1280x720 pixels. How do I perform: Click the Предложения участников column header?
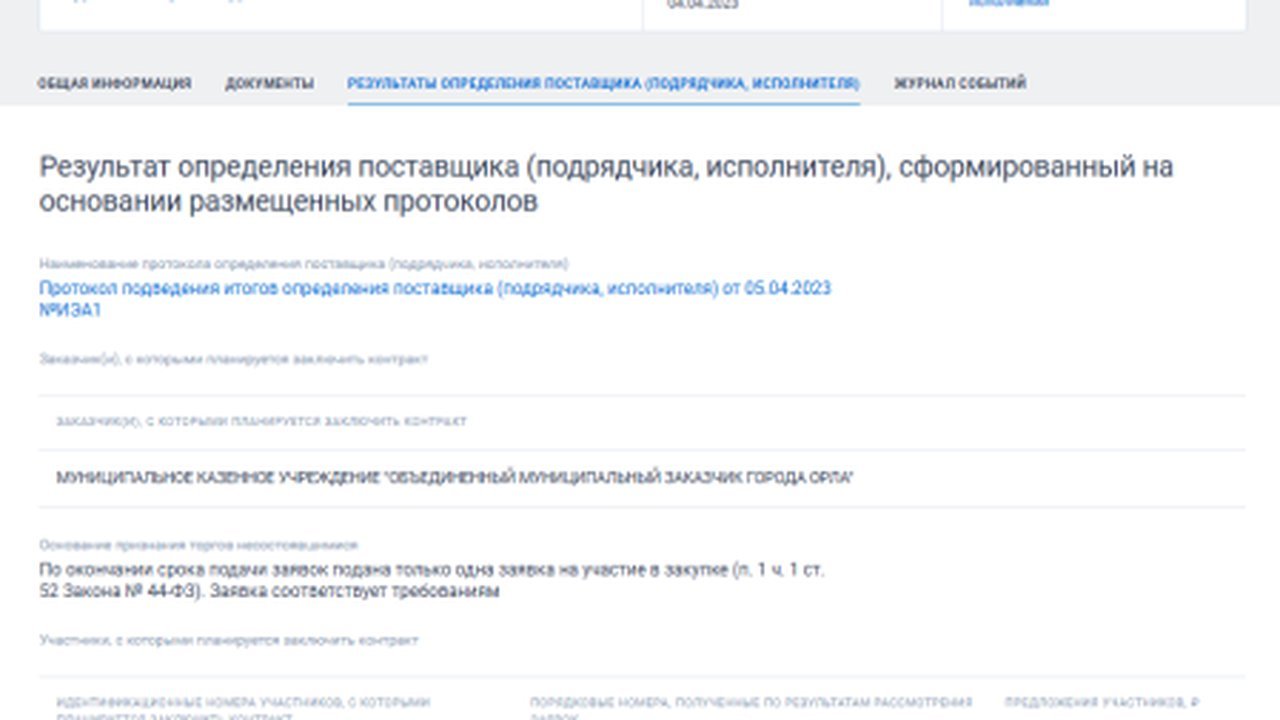tap(1101, 703)
